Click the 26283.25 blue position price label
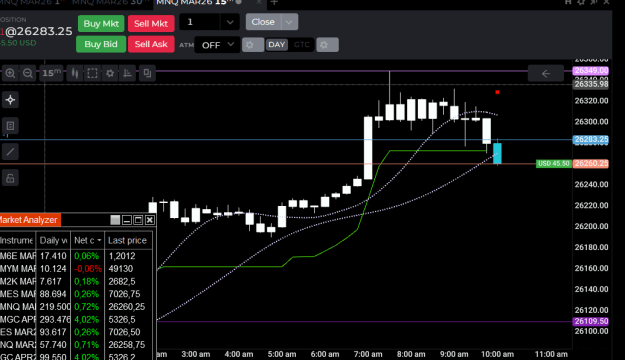The width and height of the screenshot is (625, 360). coord(591,140)
